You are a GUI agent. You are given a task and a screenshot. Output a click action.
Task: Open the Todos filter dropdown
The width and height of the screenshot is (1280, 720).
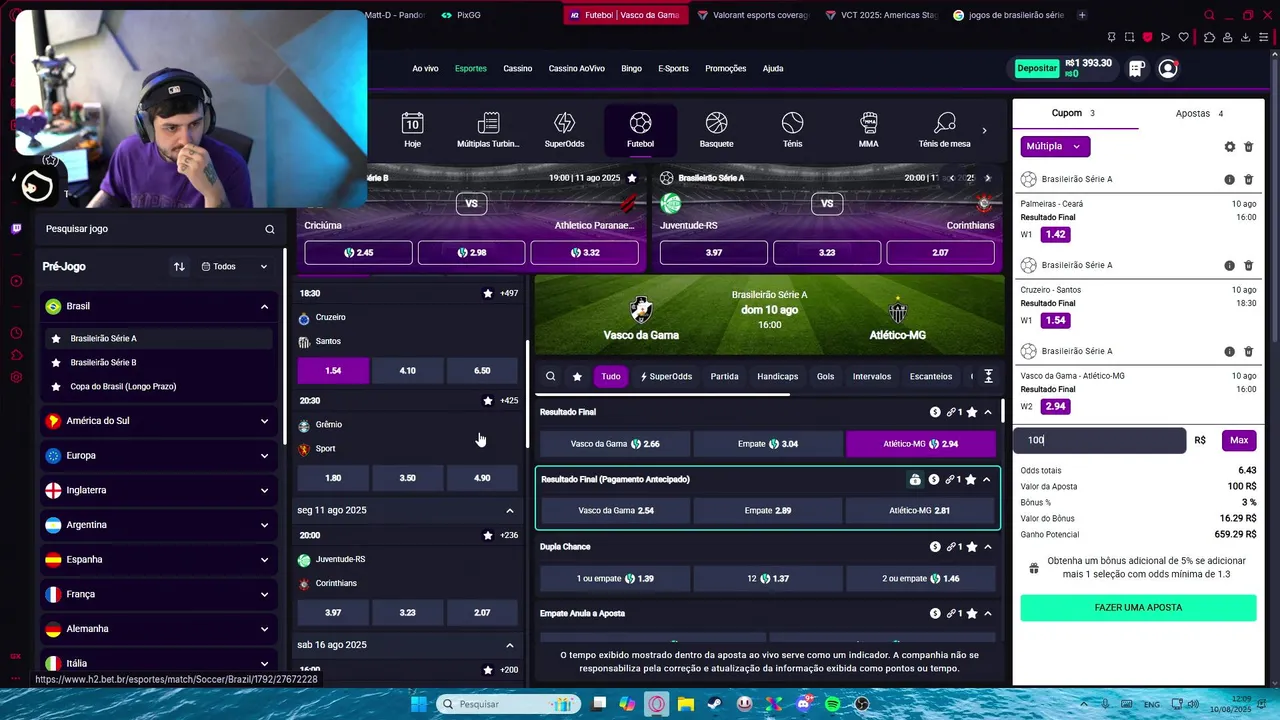pos(235,267)
